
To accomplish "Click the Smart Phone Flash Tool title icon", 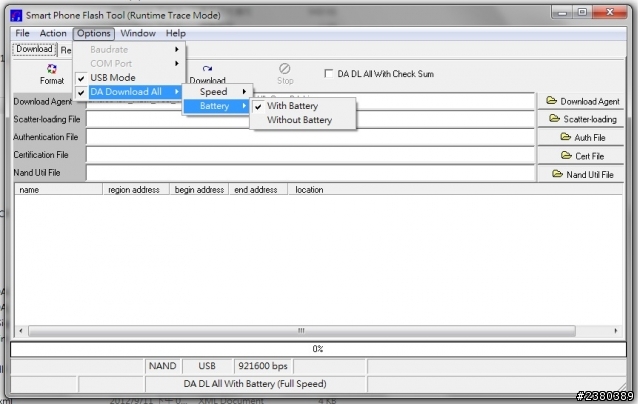I will coord(16,16).
